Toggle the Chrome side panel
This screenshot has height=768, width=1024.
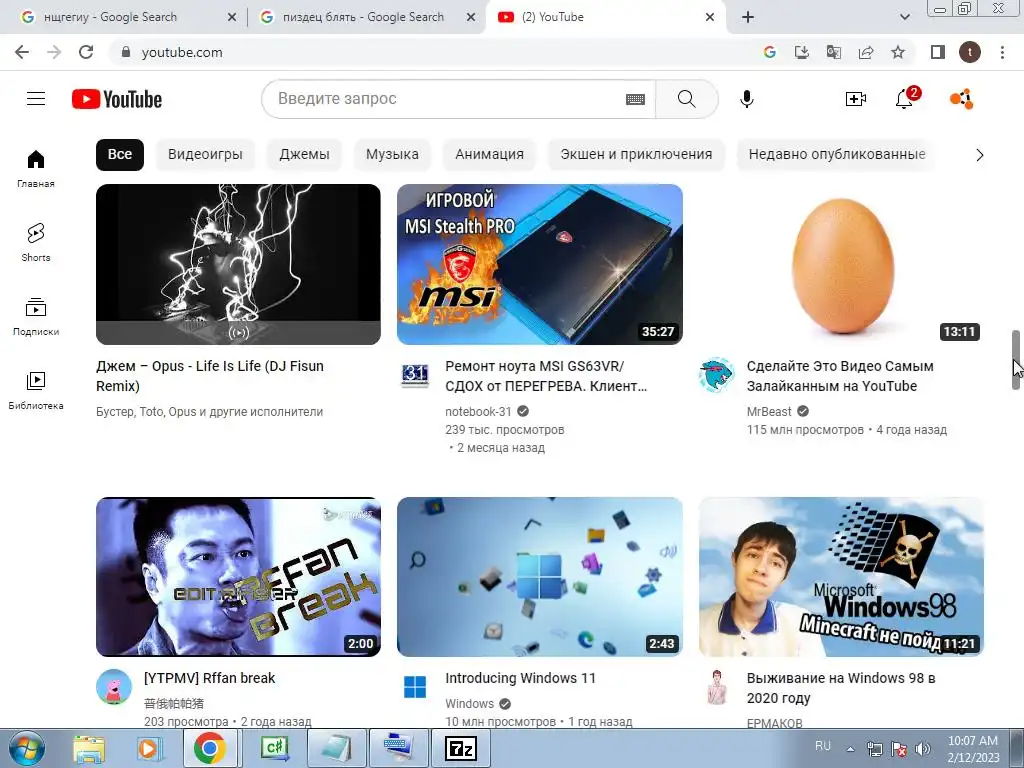[938, 52]
